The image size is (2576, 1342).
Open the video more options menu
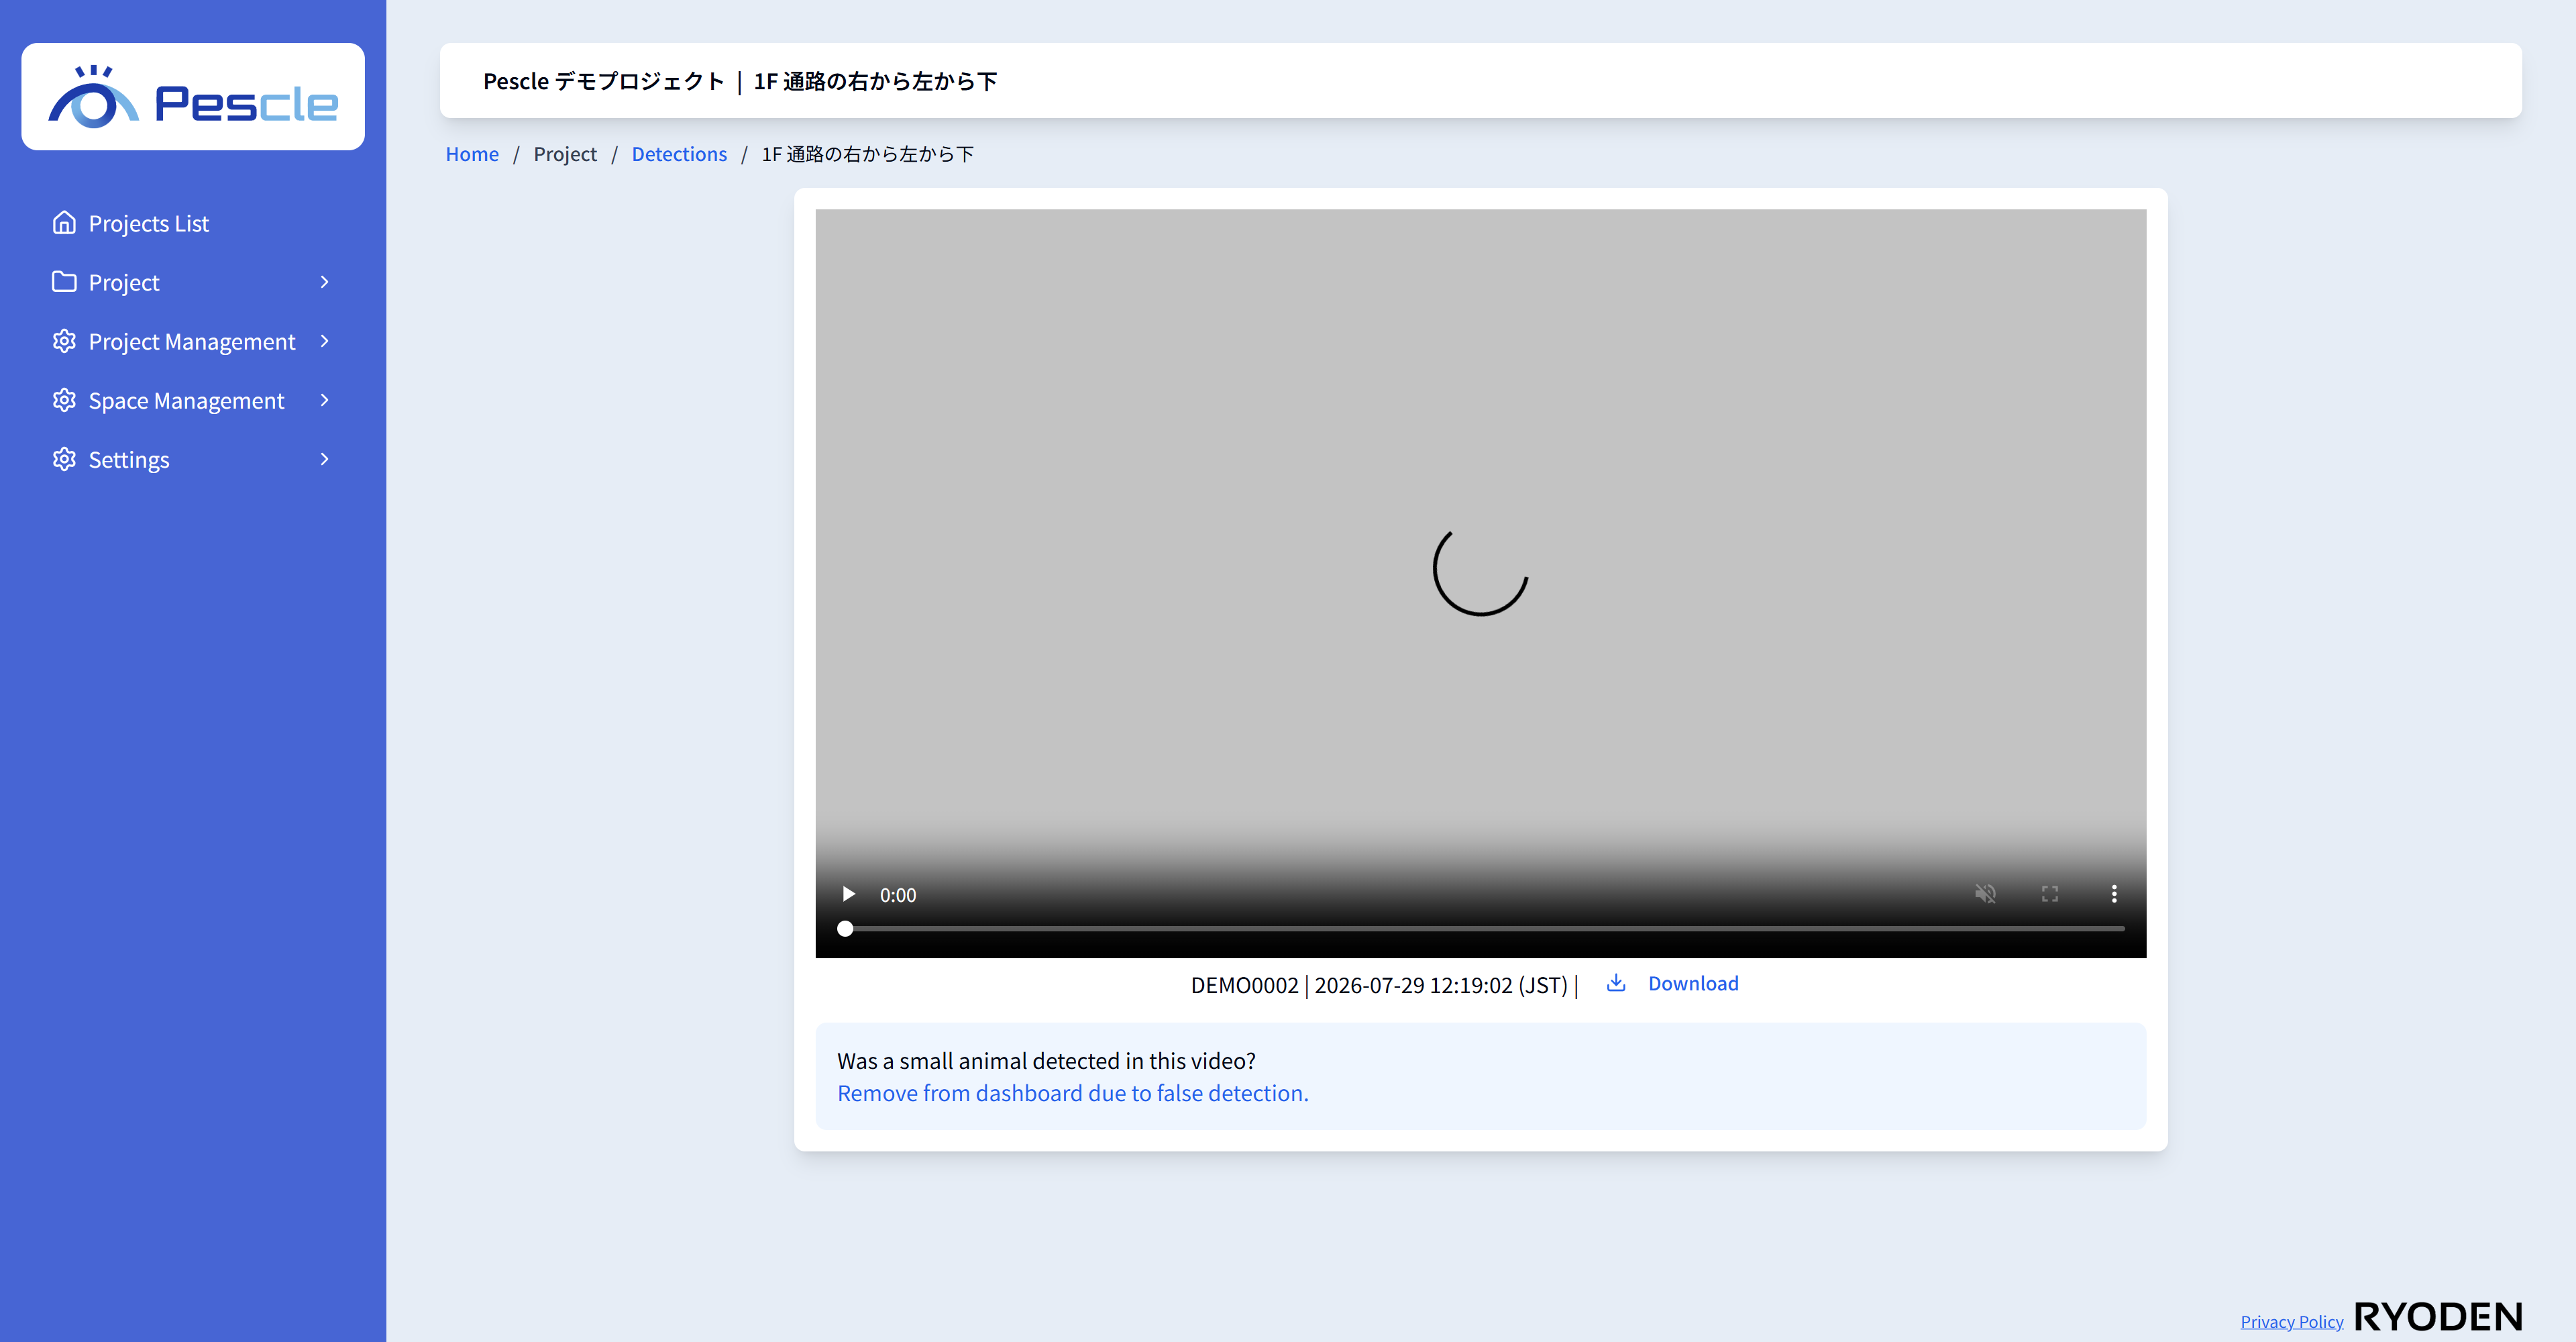pyautogui.click(x=2114, y=894)
